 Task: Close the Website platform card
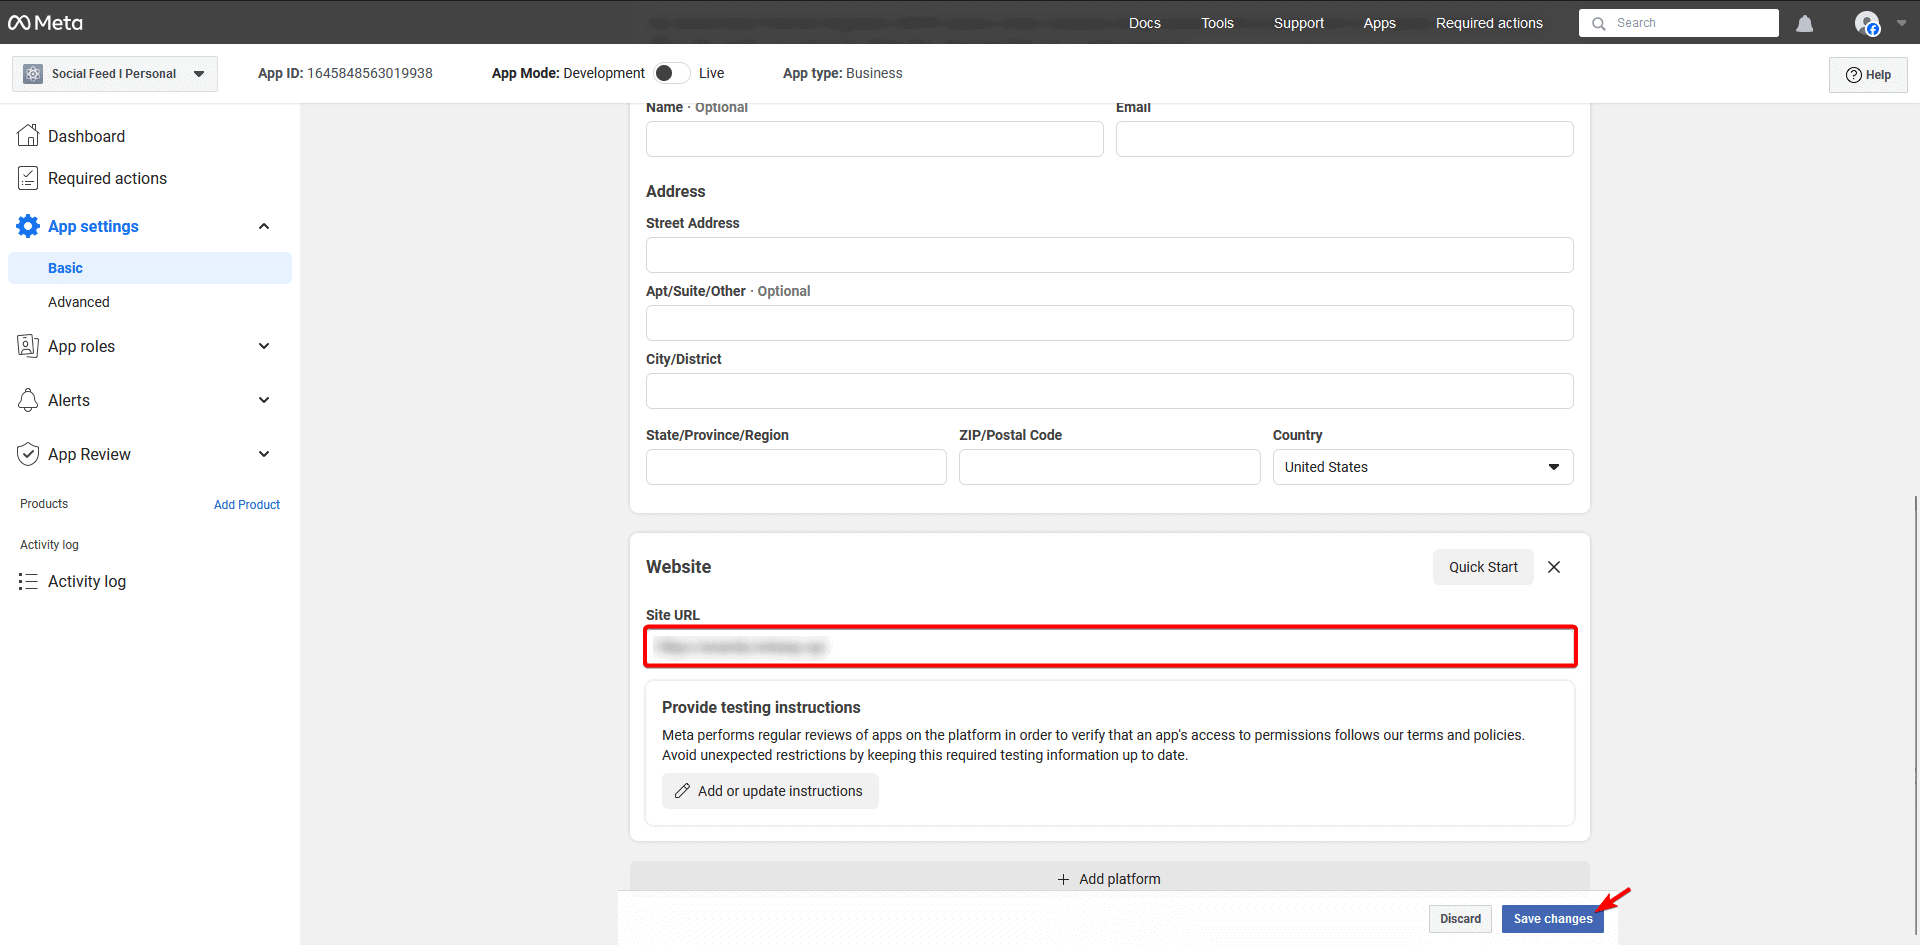tap(1553, 567)
